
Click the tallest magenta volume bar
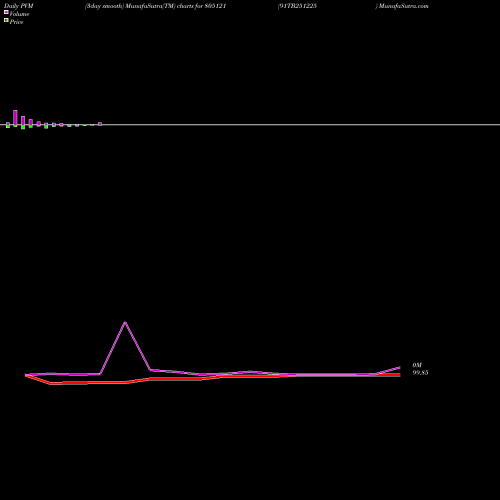(x=15, y=118)
